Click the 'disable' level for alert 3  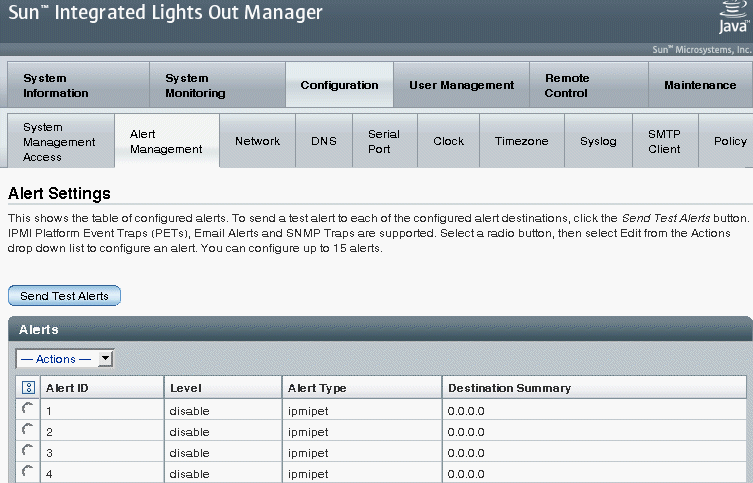point(189,453)
